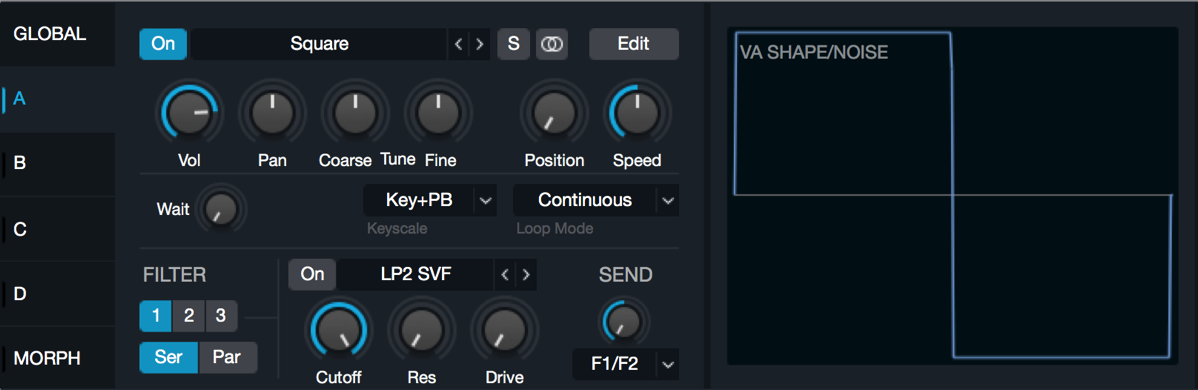Click the Position knob
1198x390 pixels.
click(554, 113)
